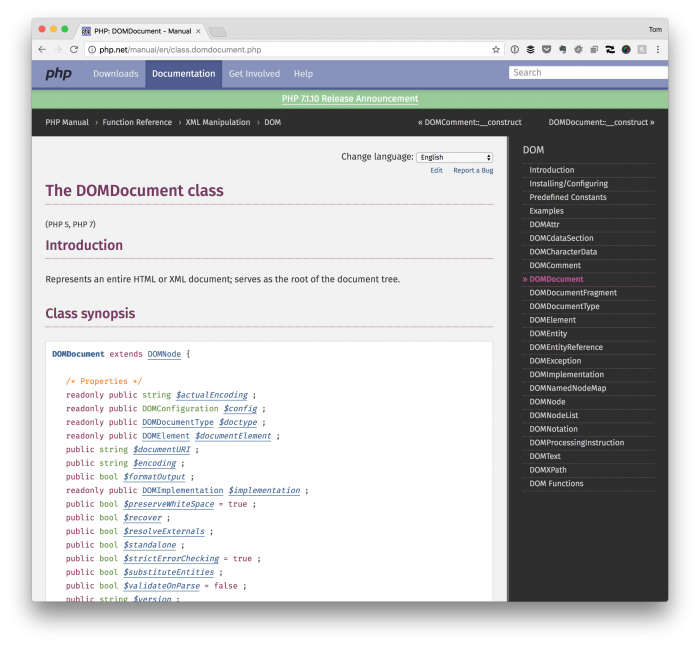Click the $strictErrorChecking property link

(x=171, y=559)
